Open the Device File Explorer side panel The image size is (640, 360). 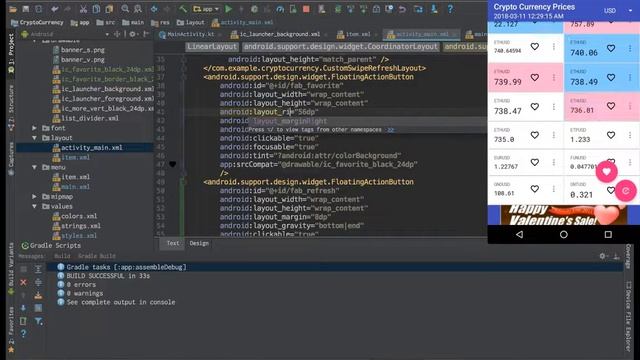629,316
